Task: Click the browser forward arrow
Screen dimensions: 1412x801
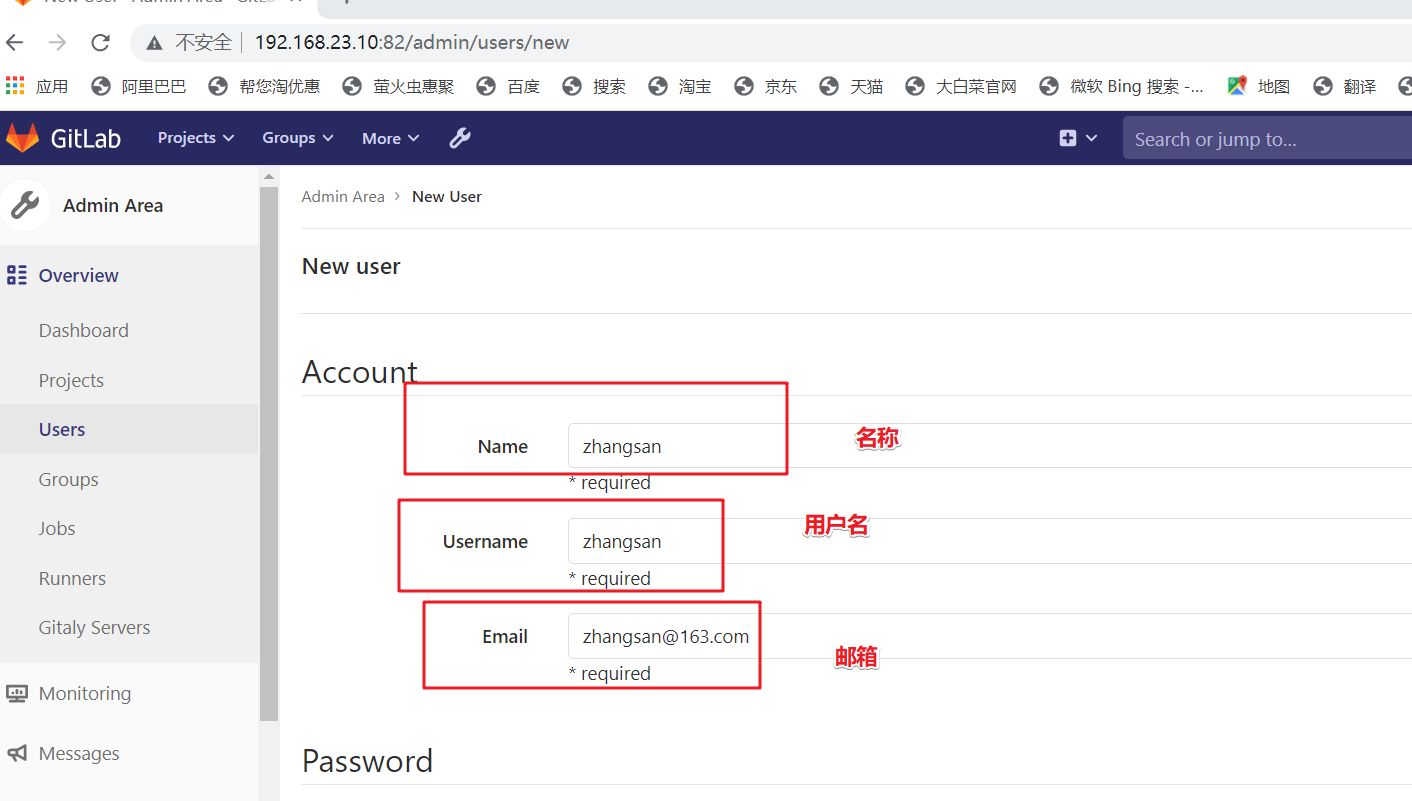Action: (57, 42)
